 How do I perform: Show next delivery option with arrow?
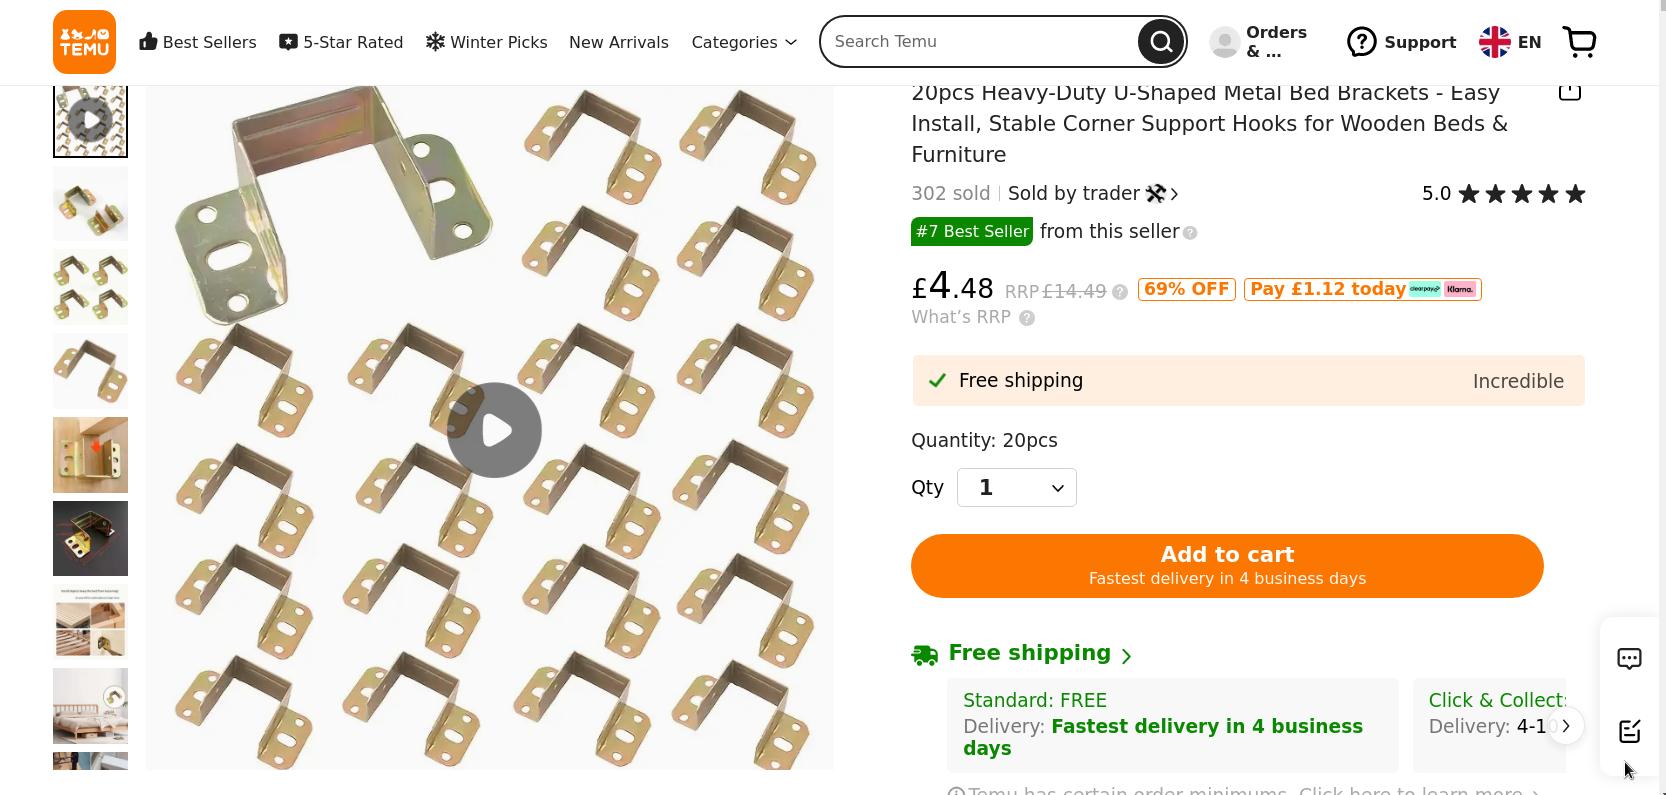pos(1565,726)
